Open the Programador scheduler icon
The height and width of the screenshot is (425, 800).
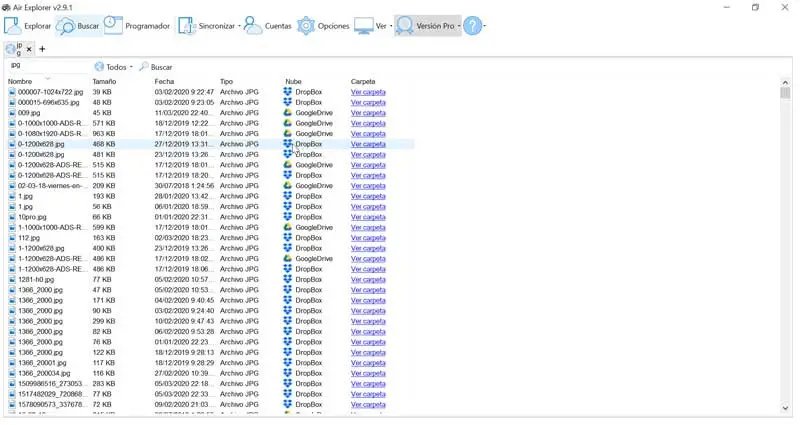113,25
